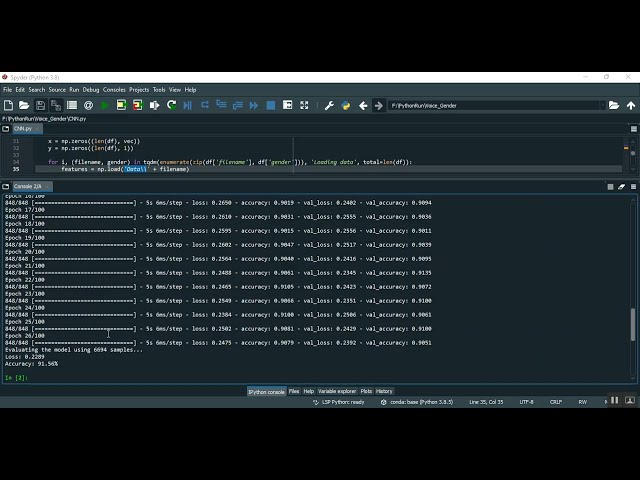The image size is (640, 480).
Task: Click the working directory path field
Action: [x=494, y=105]
